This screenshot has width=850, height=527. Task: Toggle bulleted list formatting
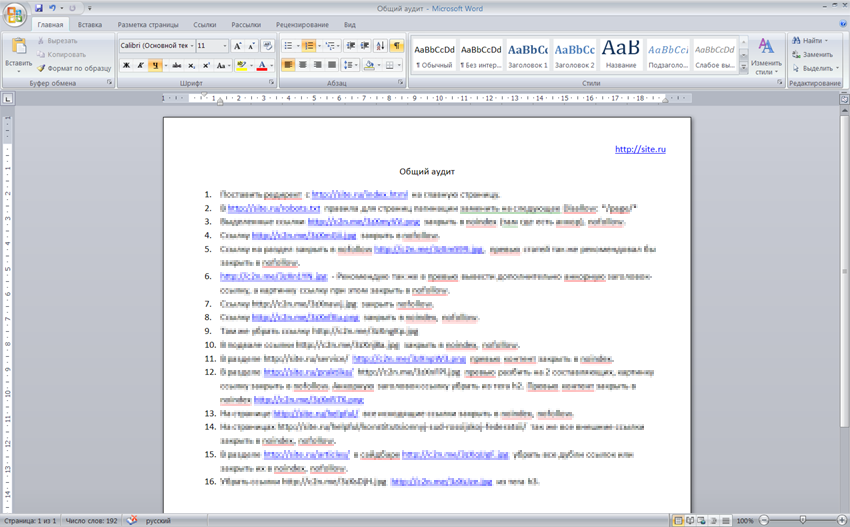[288, 46]
